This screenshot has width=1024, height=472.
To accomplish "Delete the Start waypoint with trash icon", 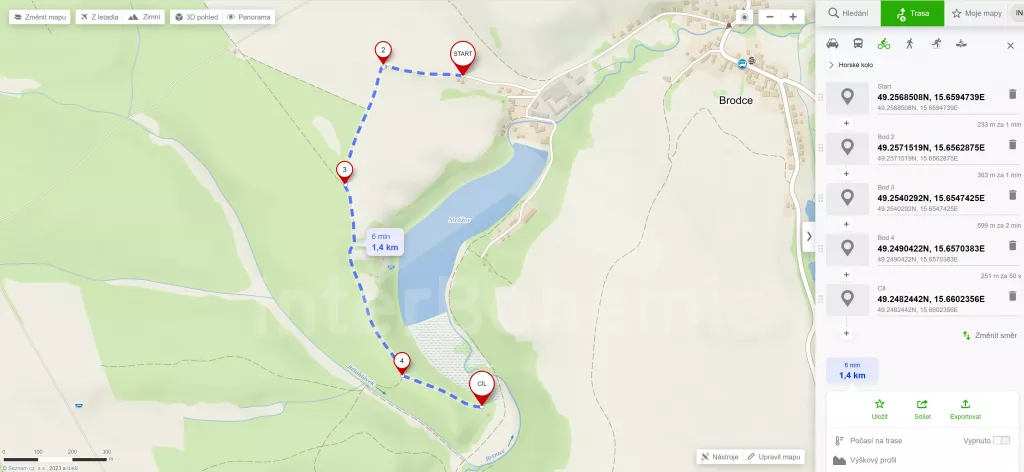I will (x=1012, y=94).
